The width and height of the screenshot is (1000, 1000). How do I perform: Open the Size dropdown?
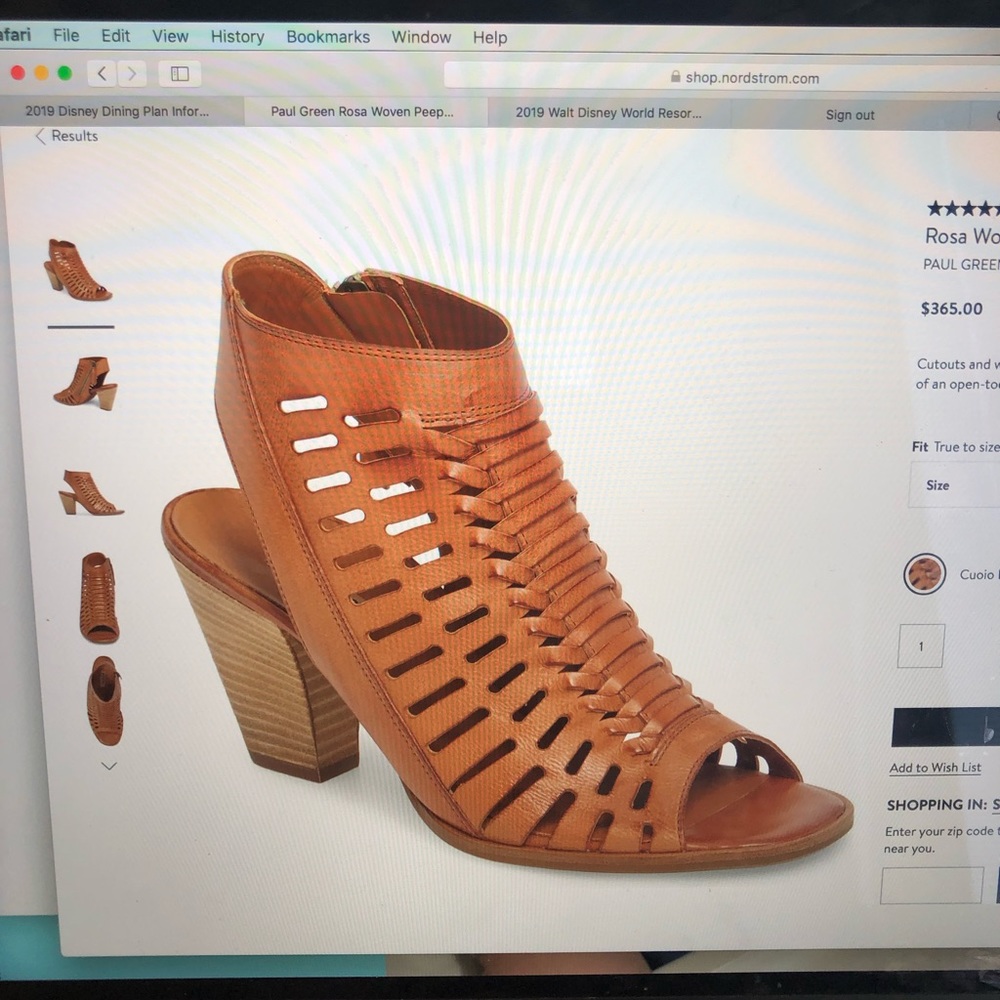954,485
